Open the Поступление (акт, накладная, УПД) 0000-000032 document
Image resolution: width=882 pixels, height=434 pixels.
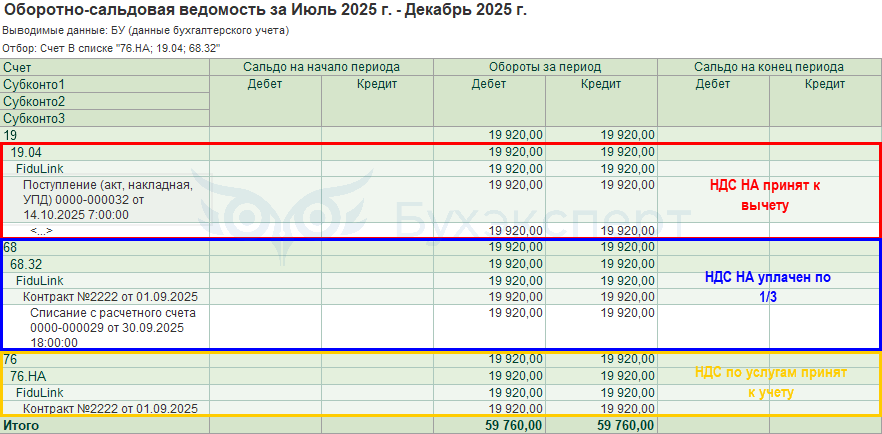(x=108, y=200)
